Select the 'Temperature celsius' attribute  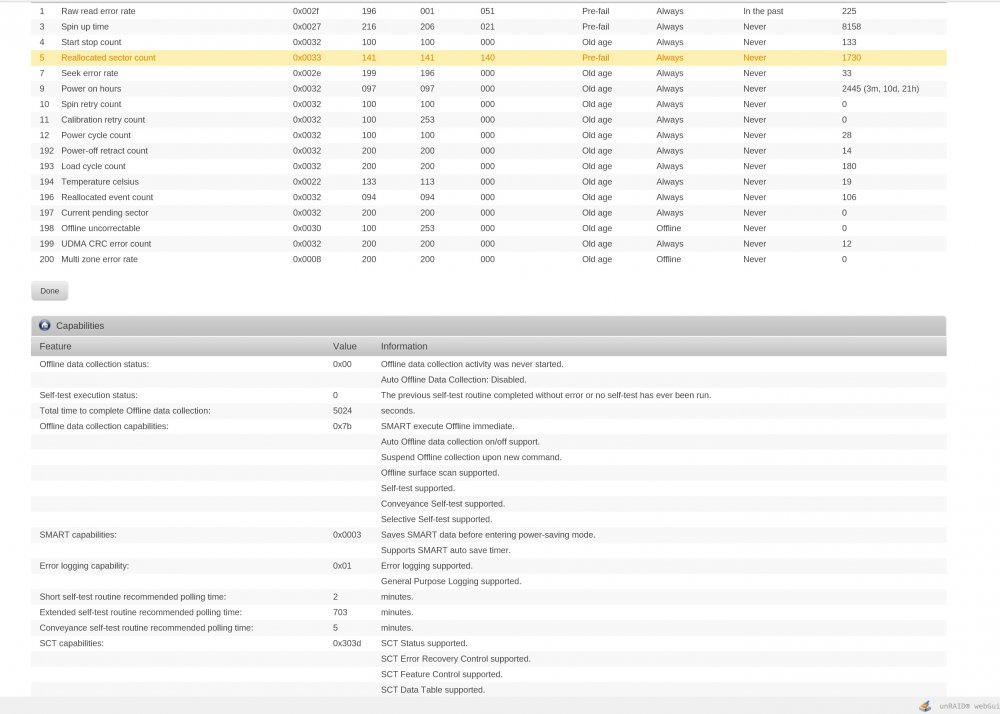tap(100, 182)
